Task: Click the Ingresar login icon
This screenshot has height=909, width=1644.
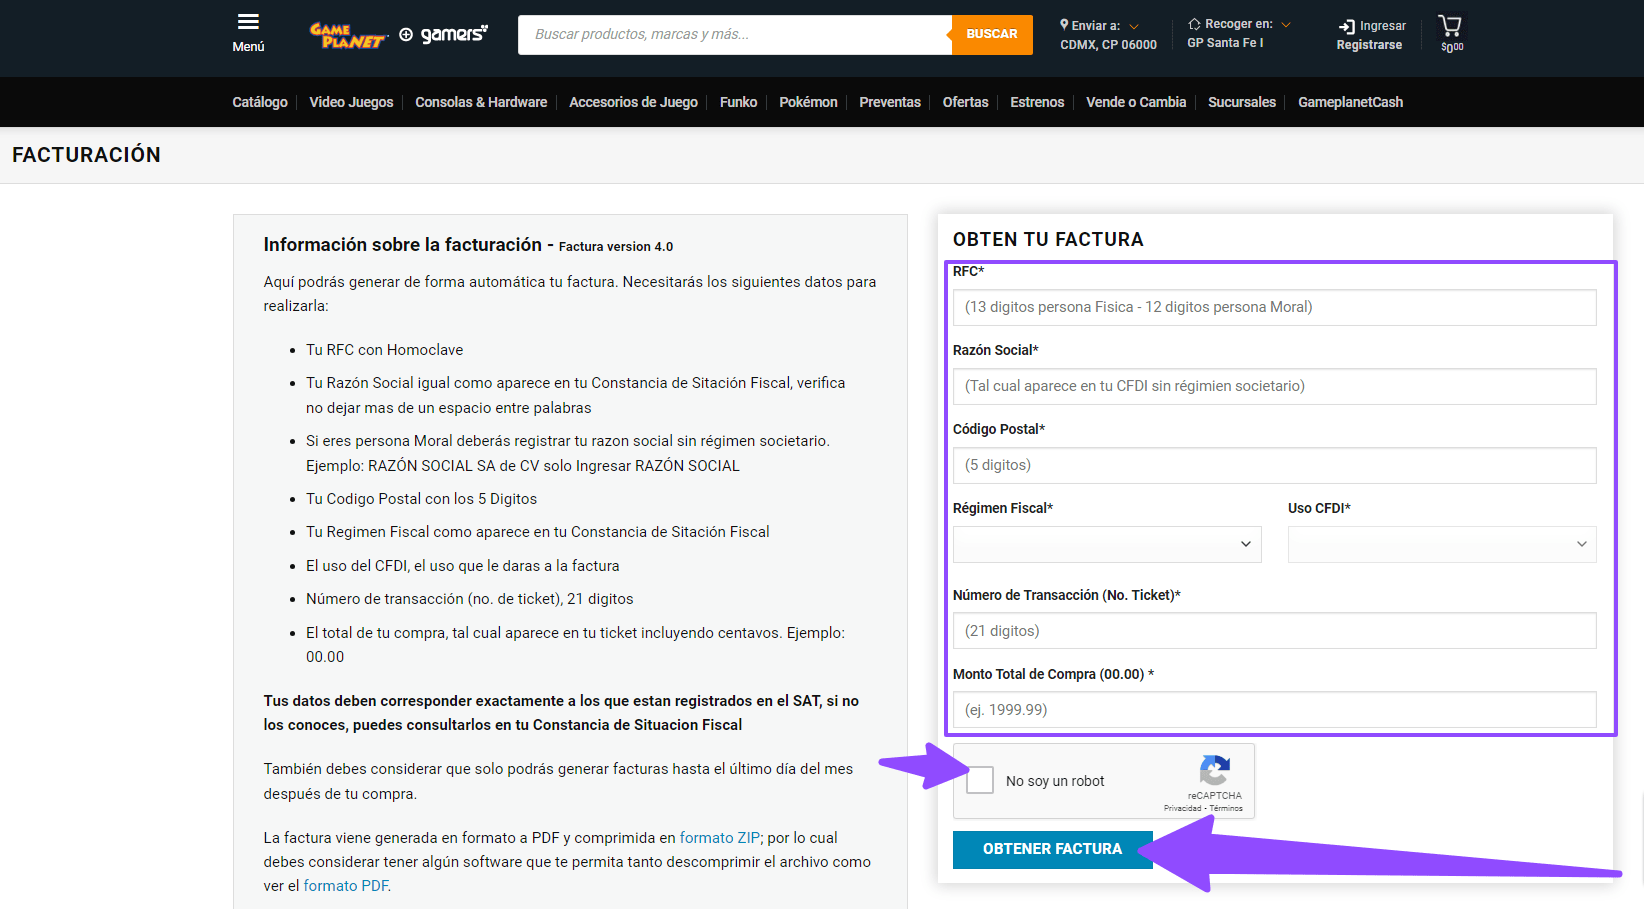Action: click(1347, 27)
